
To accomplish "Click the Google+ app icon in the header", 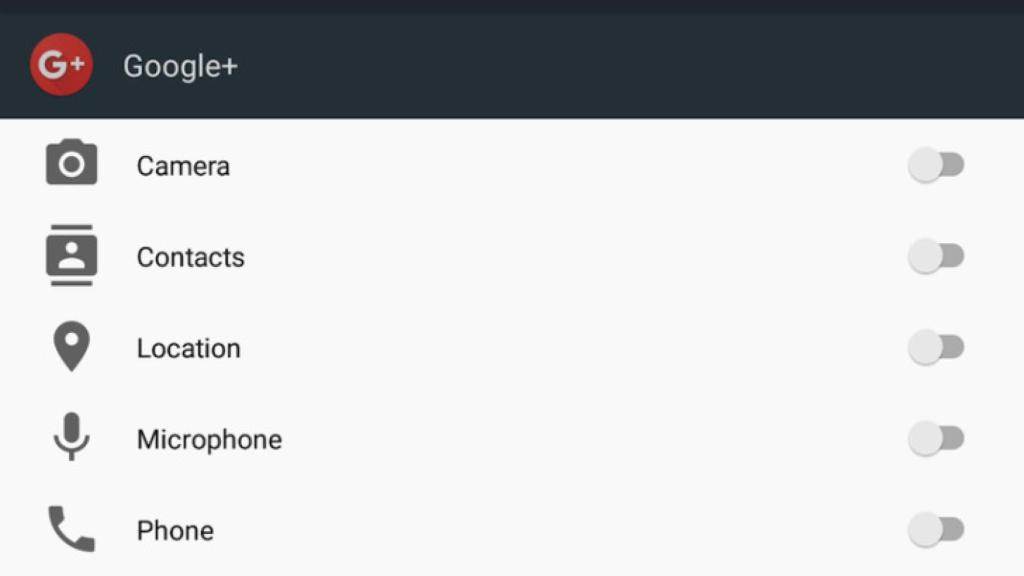I will (x=60, y=65).
